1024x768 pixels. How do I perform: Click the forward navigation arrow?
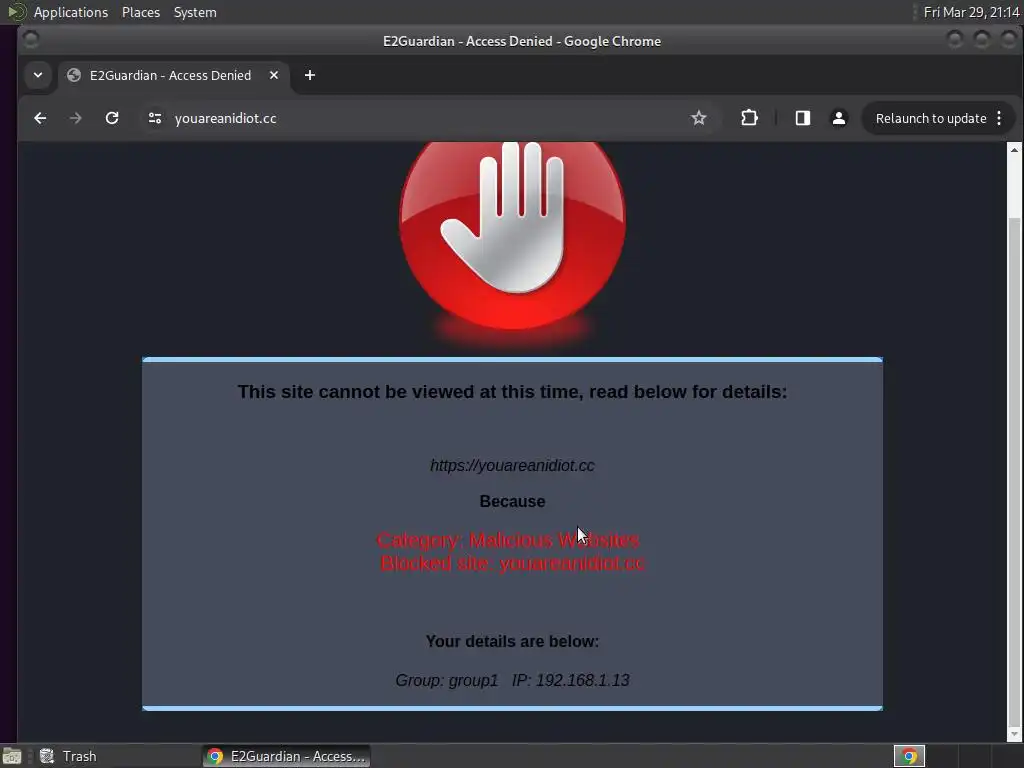point(76,118)
